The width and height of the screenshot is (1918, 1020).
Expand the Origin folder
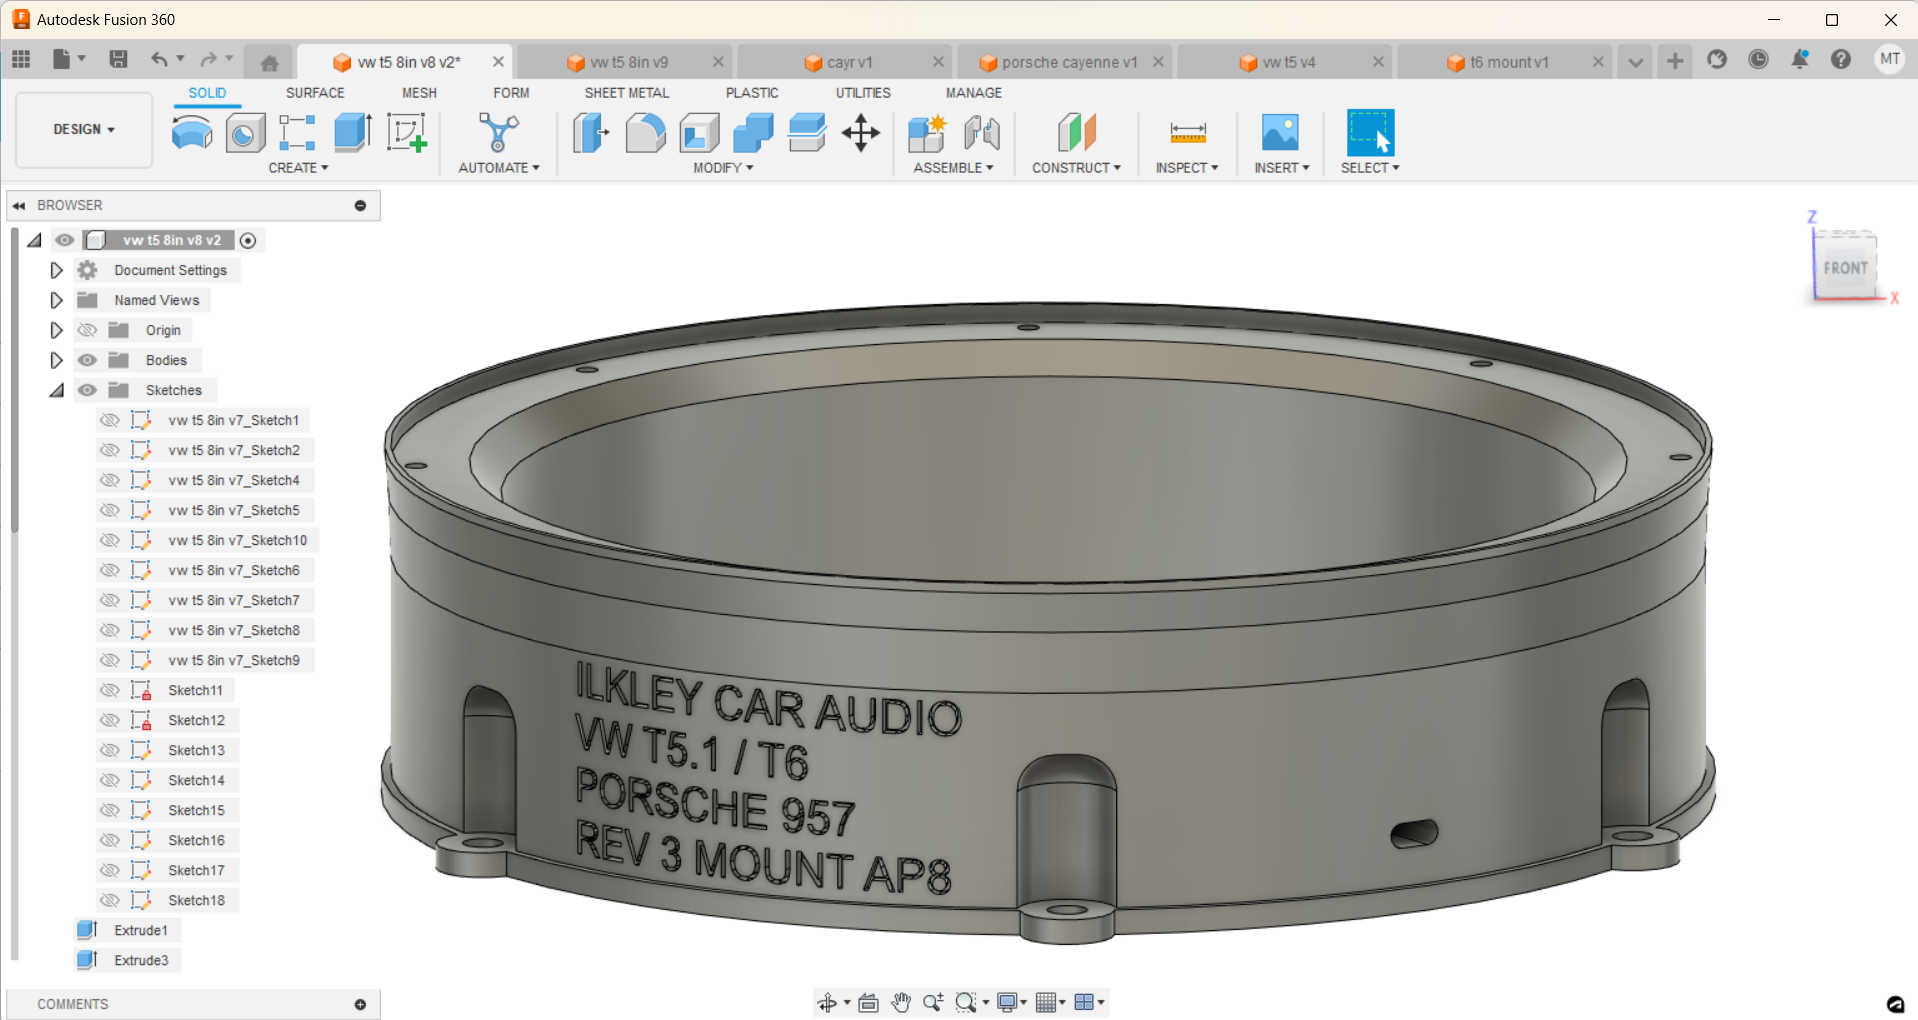pyautogui.click(x=56, y=330)
